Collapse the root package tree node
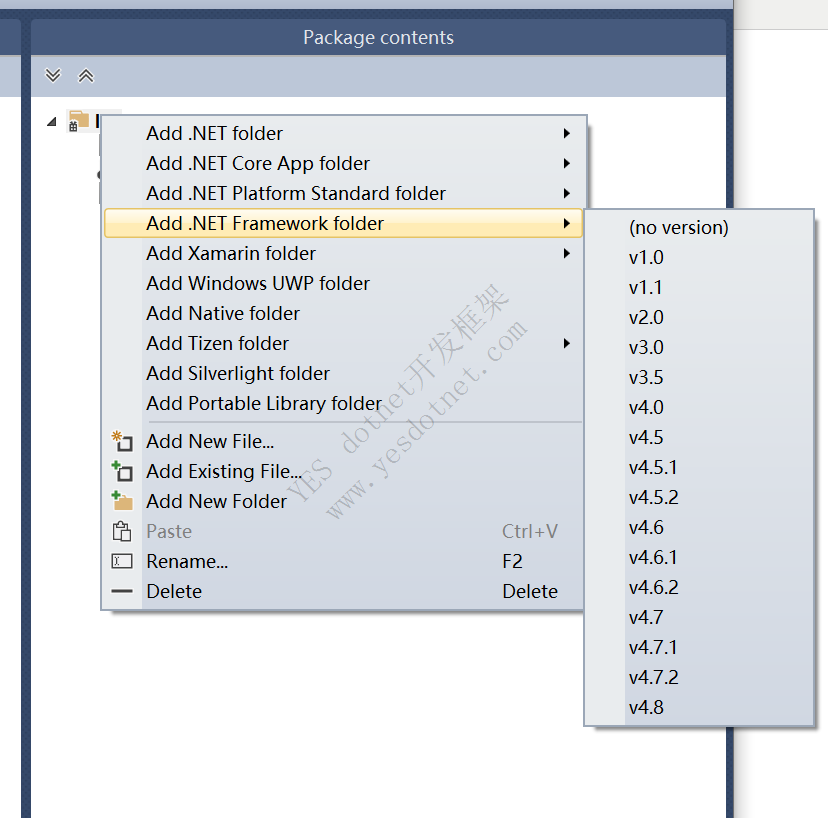Image resolution: width=828 pixels, height=818 pixels. [x=52, y=122]
